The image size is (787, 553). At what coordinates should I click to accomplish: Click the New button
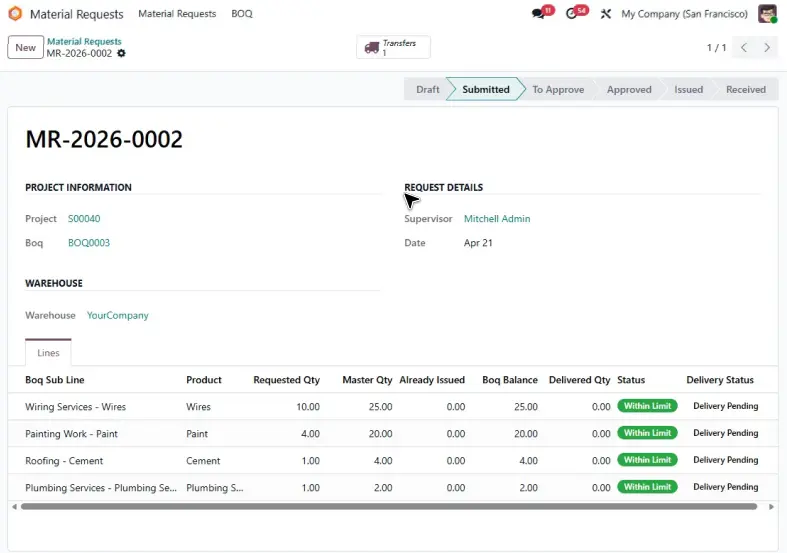point(25,48)
